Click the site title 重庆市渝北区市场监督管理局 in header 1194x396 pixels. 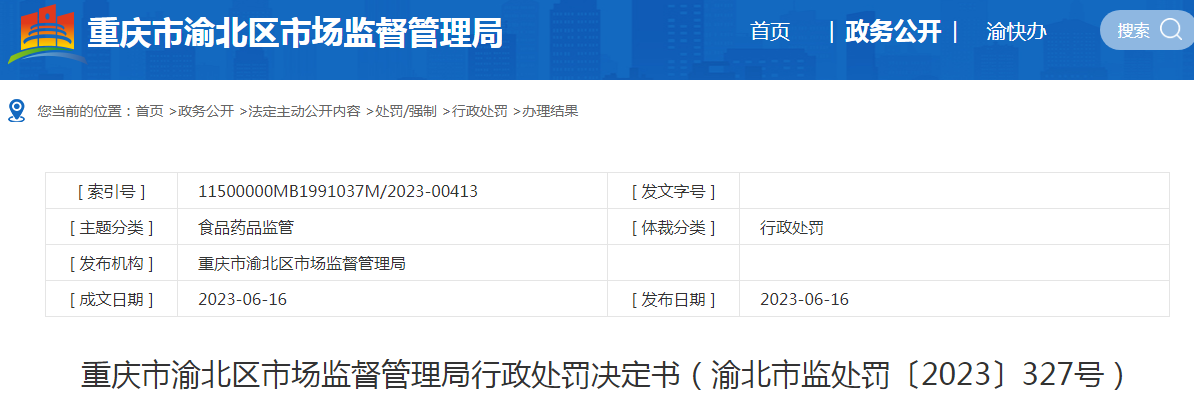(x=295, y=34)
